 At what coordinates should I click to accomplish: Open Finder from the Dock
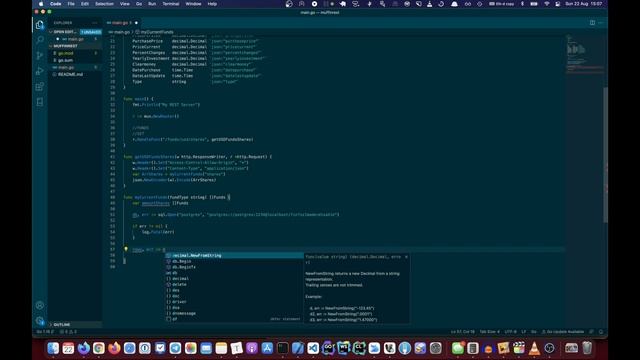53,348
